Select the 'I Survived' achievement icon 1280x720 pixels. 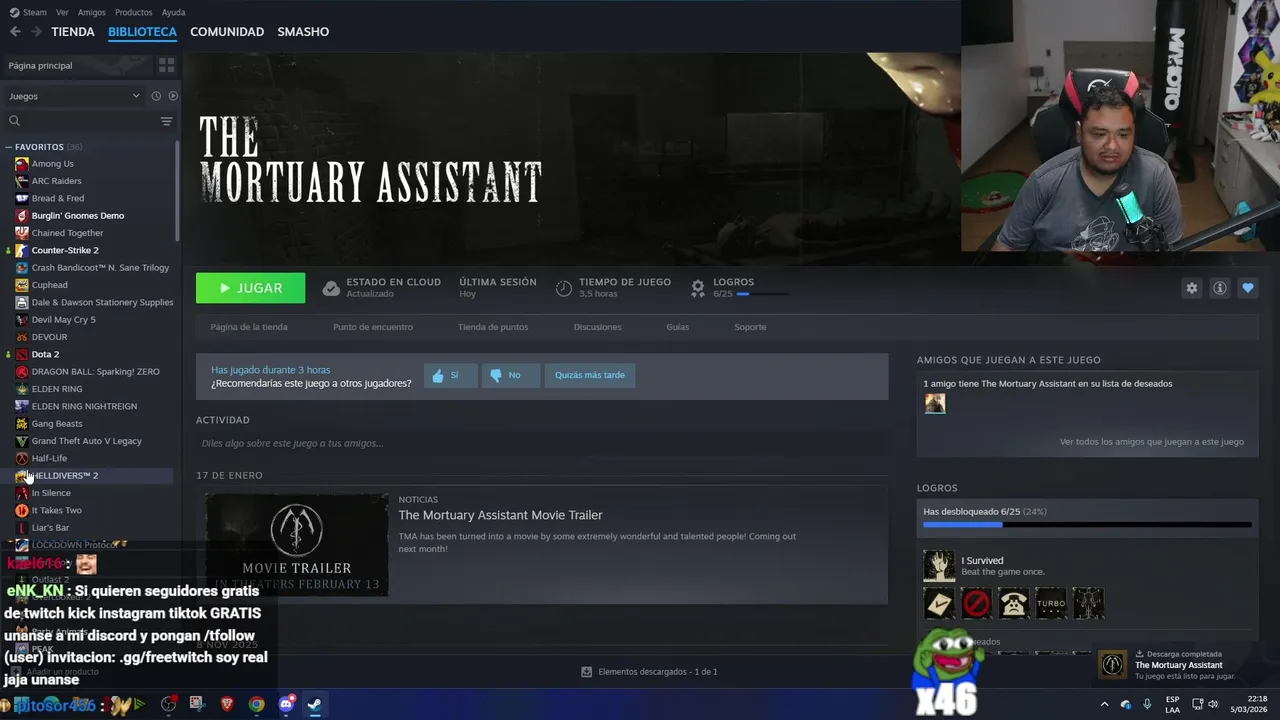939,566
